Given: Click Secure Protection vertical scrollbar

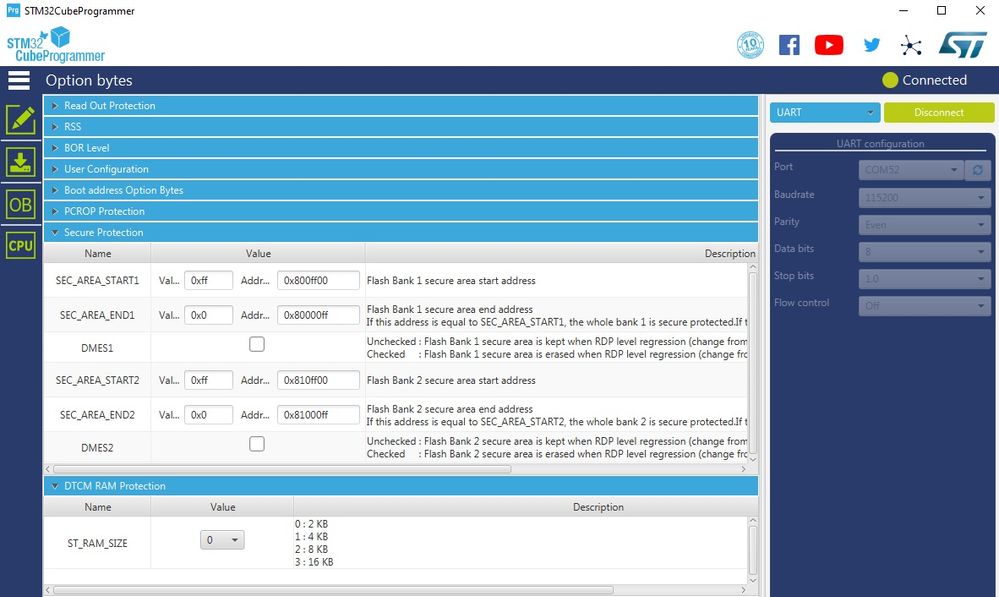Looking at the screenshot, I should coord(752,363).
